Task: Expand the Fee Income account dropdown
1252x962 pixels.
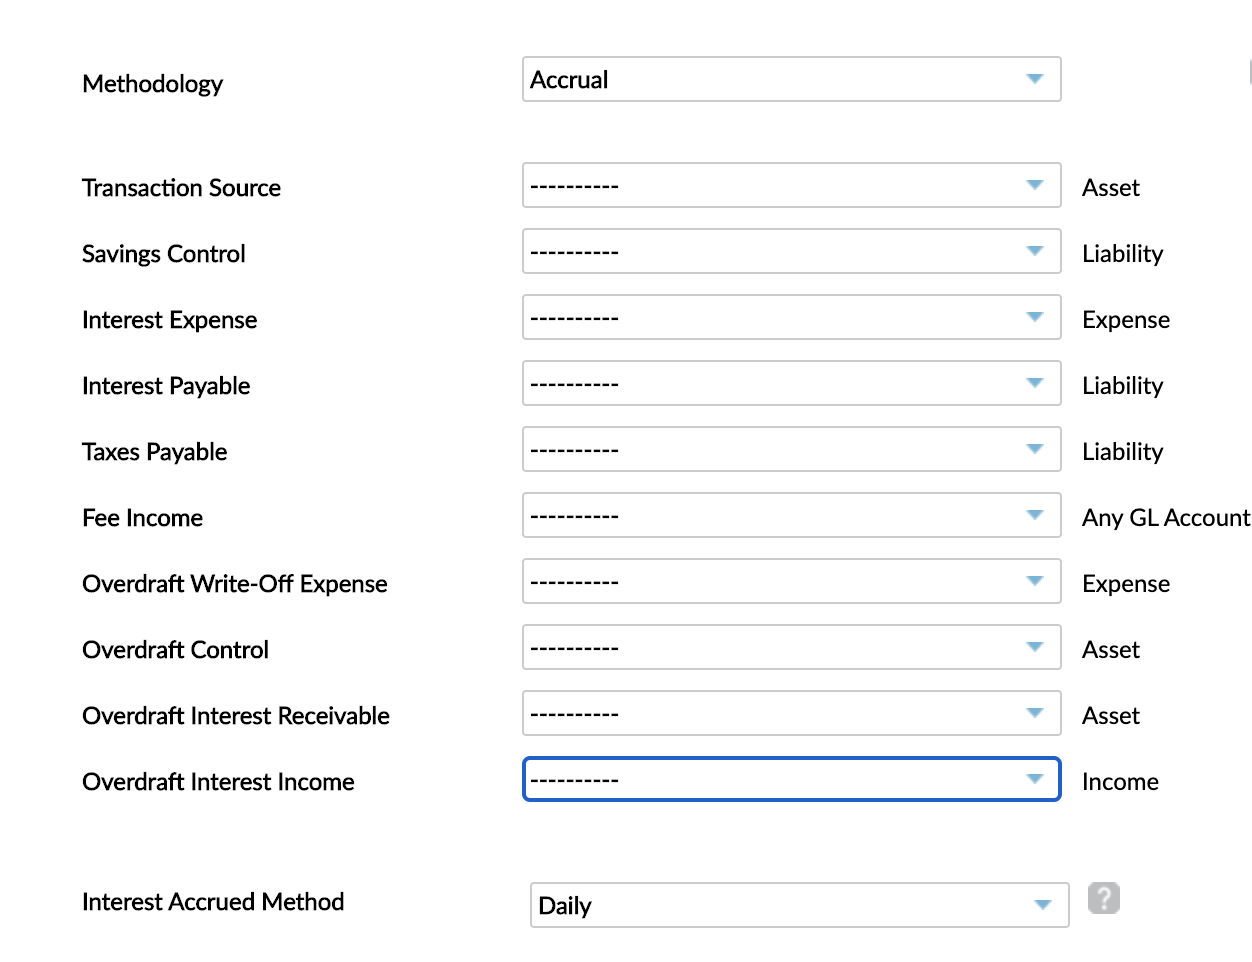Action: 790,516
